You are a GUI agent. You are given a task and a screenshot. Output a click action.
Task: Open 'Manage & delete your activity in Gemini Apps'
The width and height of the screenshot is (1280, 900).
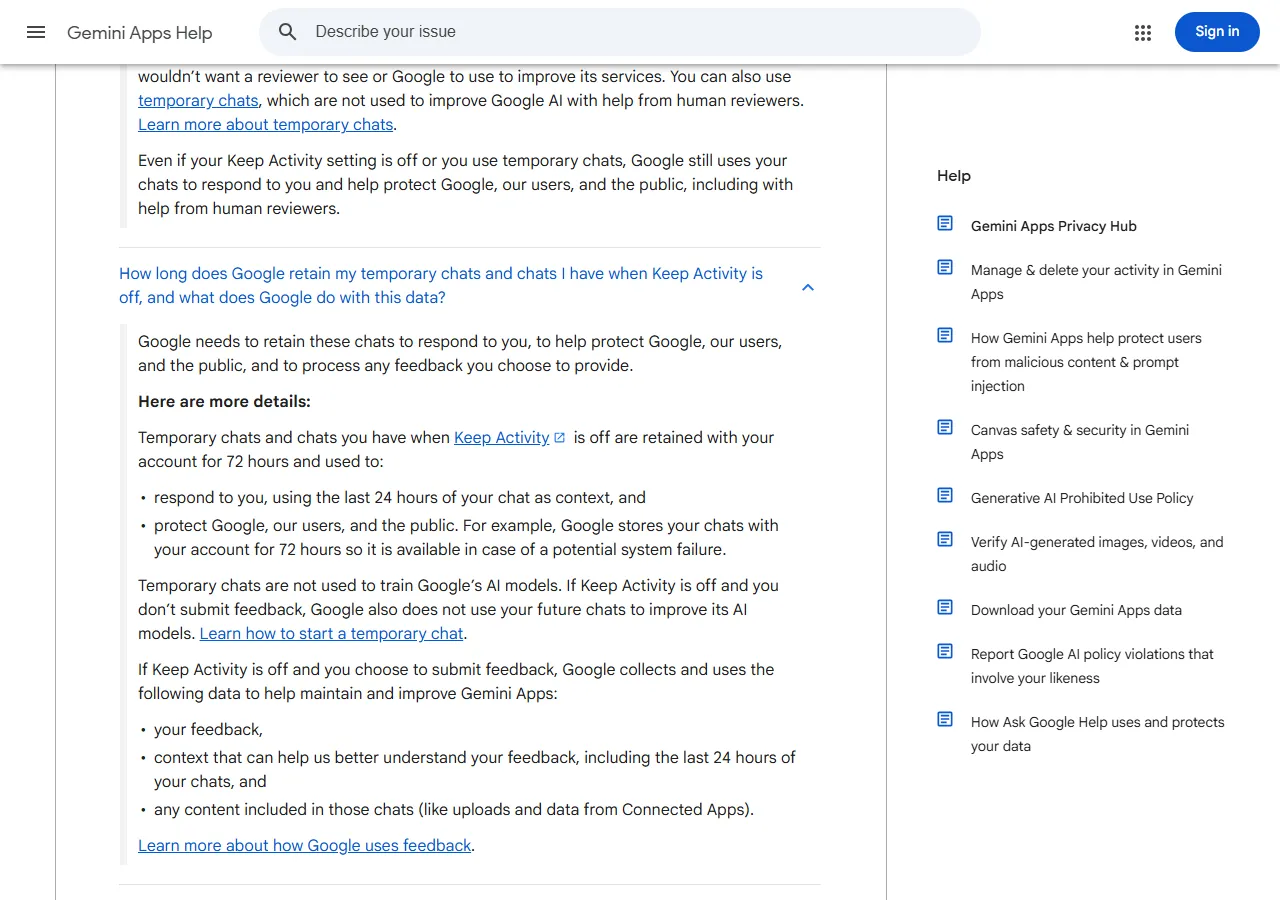pos(1097,282)
